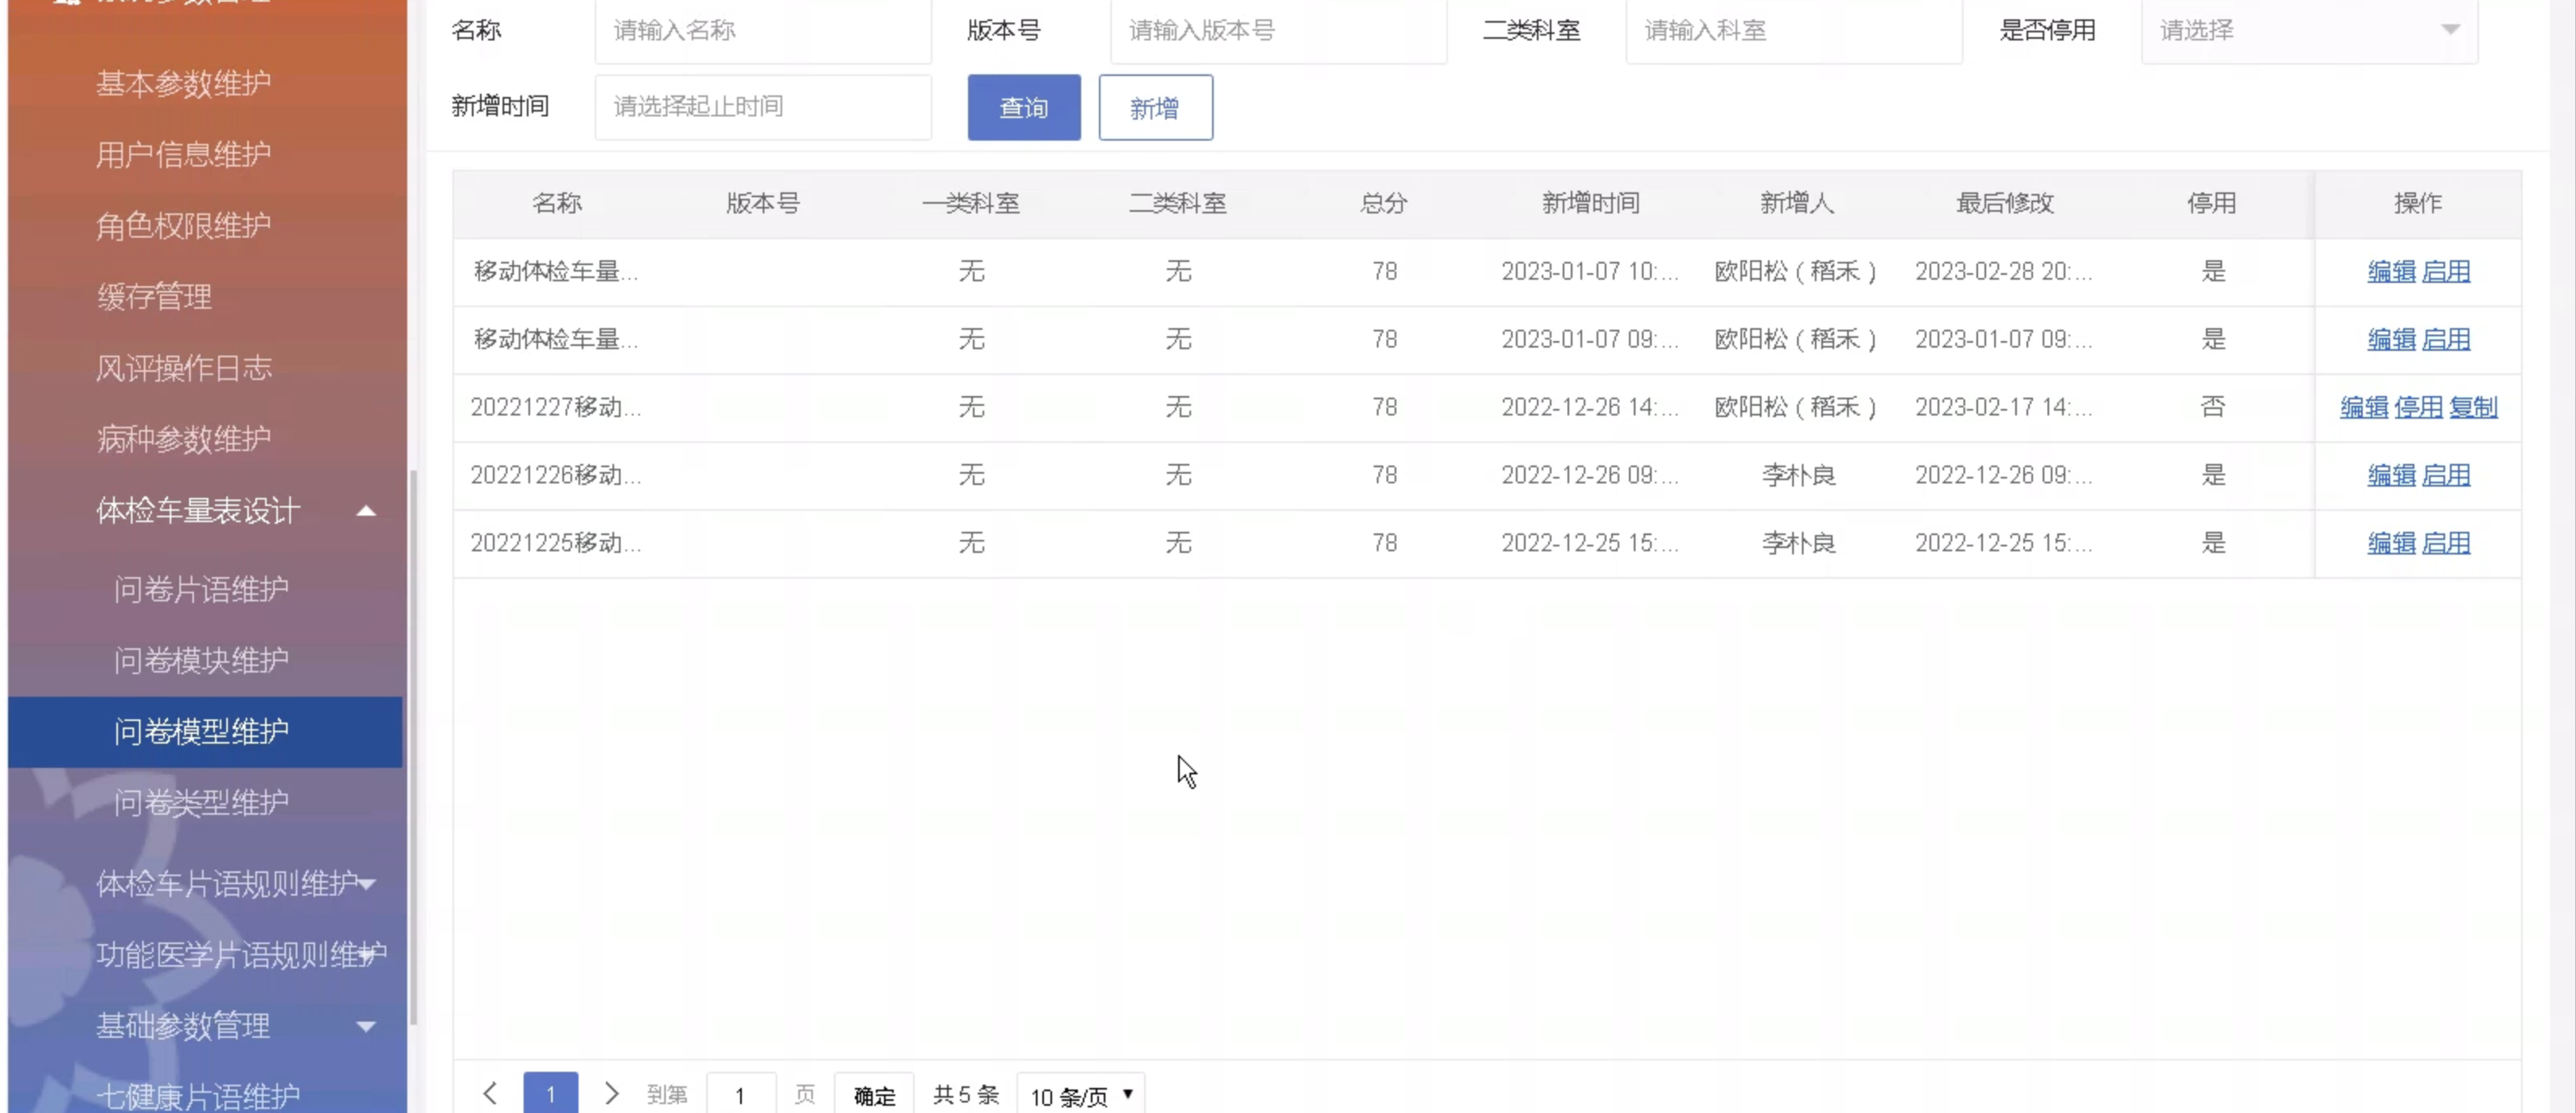
Task: Select page 1 in pagination
Action: click(550, 1093)
